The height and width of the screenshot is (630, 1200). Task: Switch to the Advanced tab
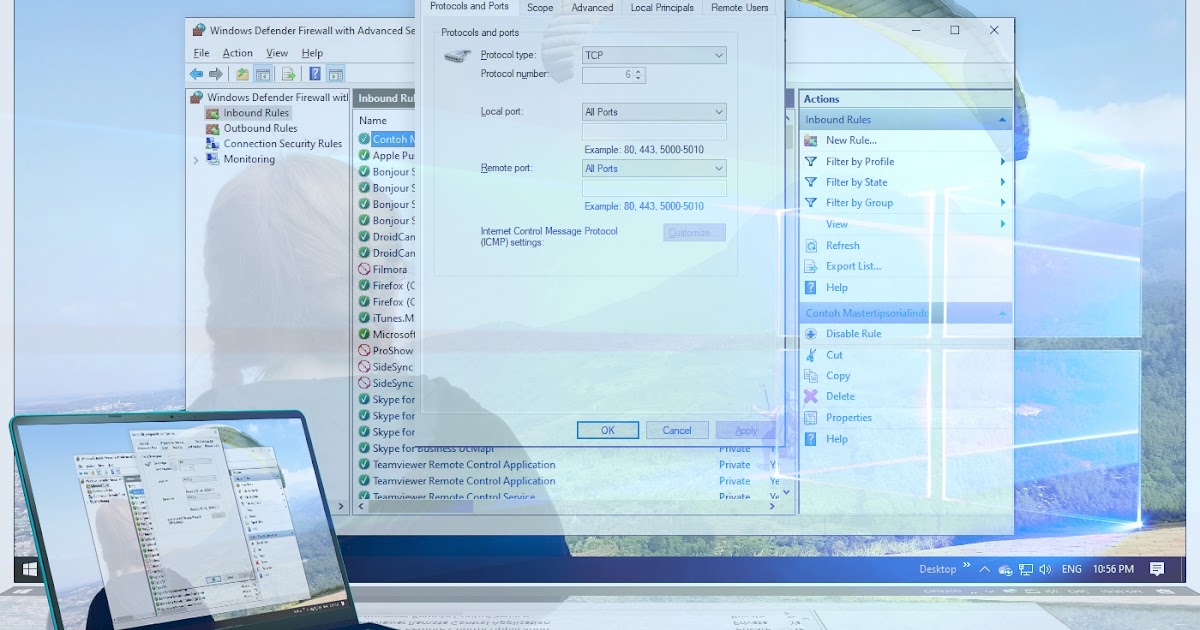(592, 7)
